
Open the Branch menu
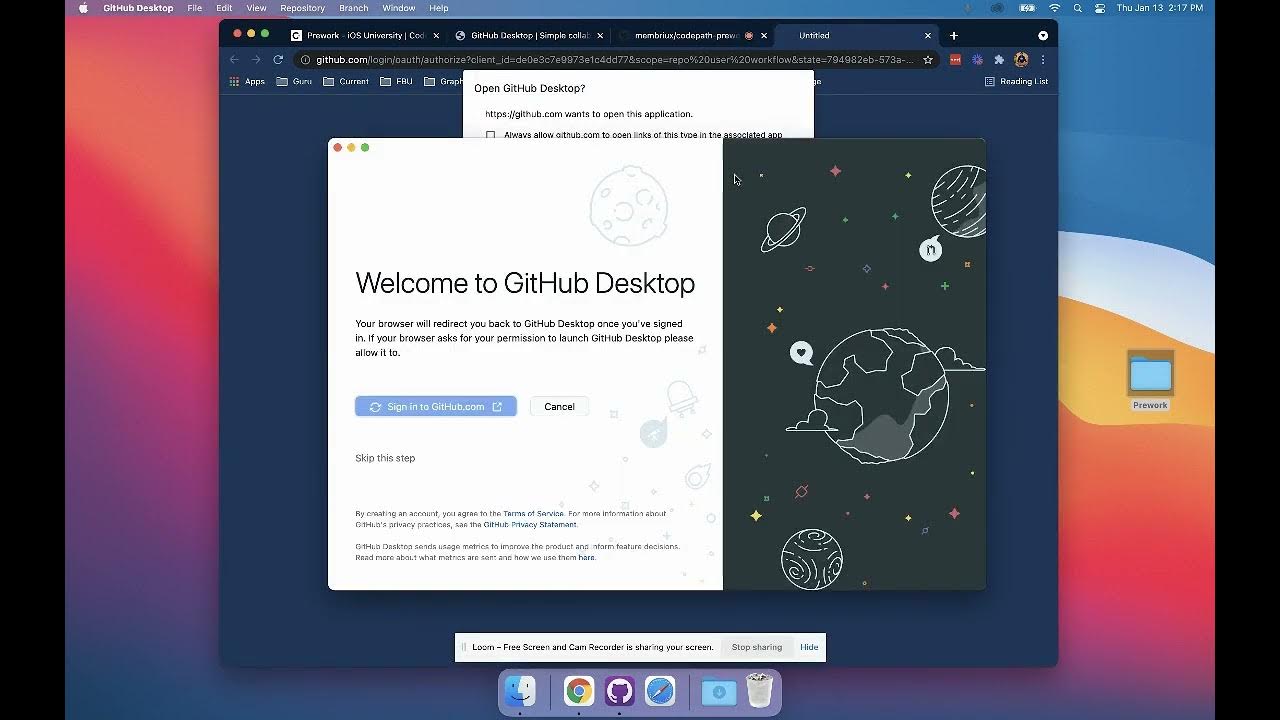click(x=353, y=8)
